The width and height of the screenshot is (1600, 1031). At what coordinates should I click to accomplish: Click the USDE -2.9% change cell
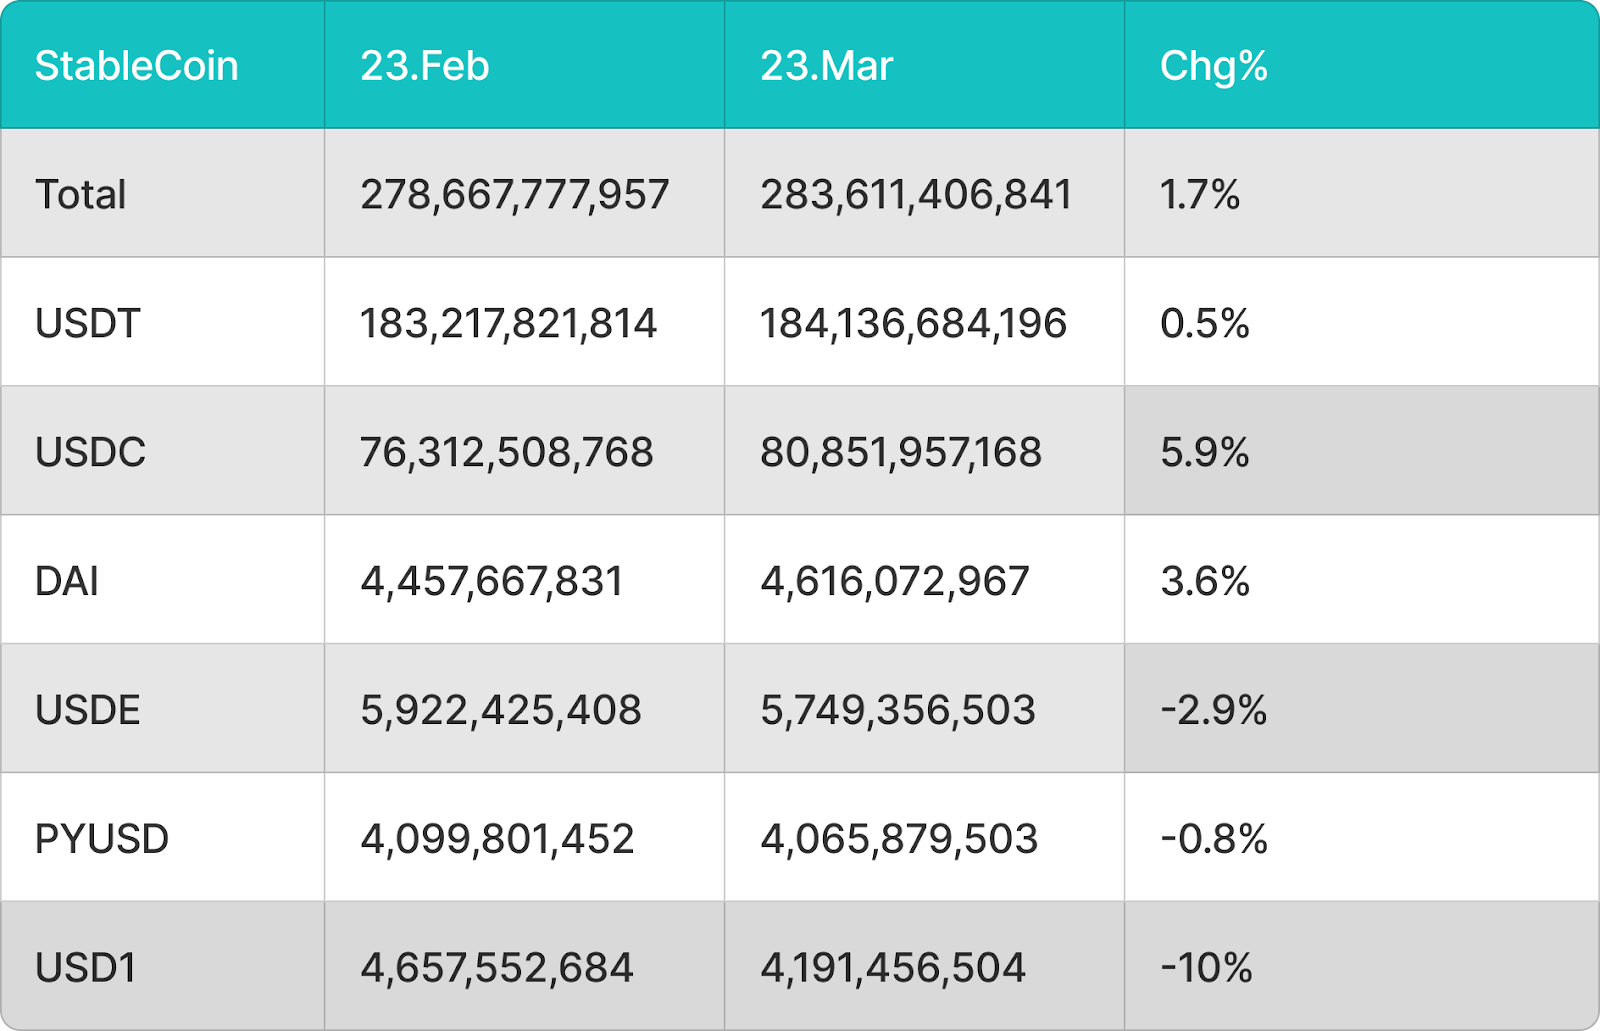click(x=1213, y=710)
